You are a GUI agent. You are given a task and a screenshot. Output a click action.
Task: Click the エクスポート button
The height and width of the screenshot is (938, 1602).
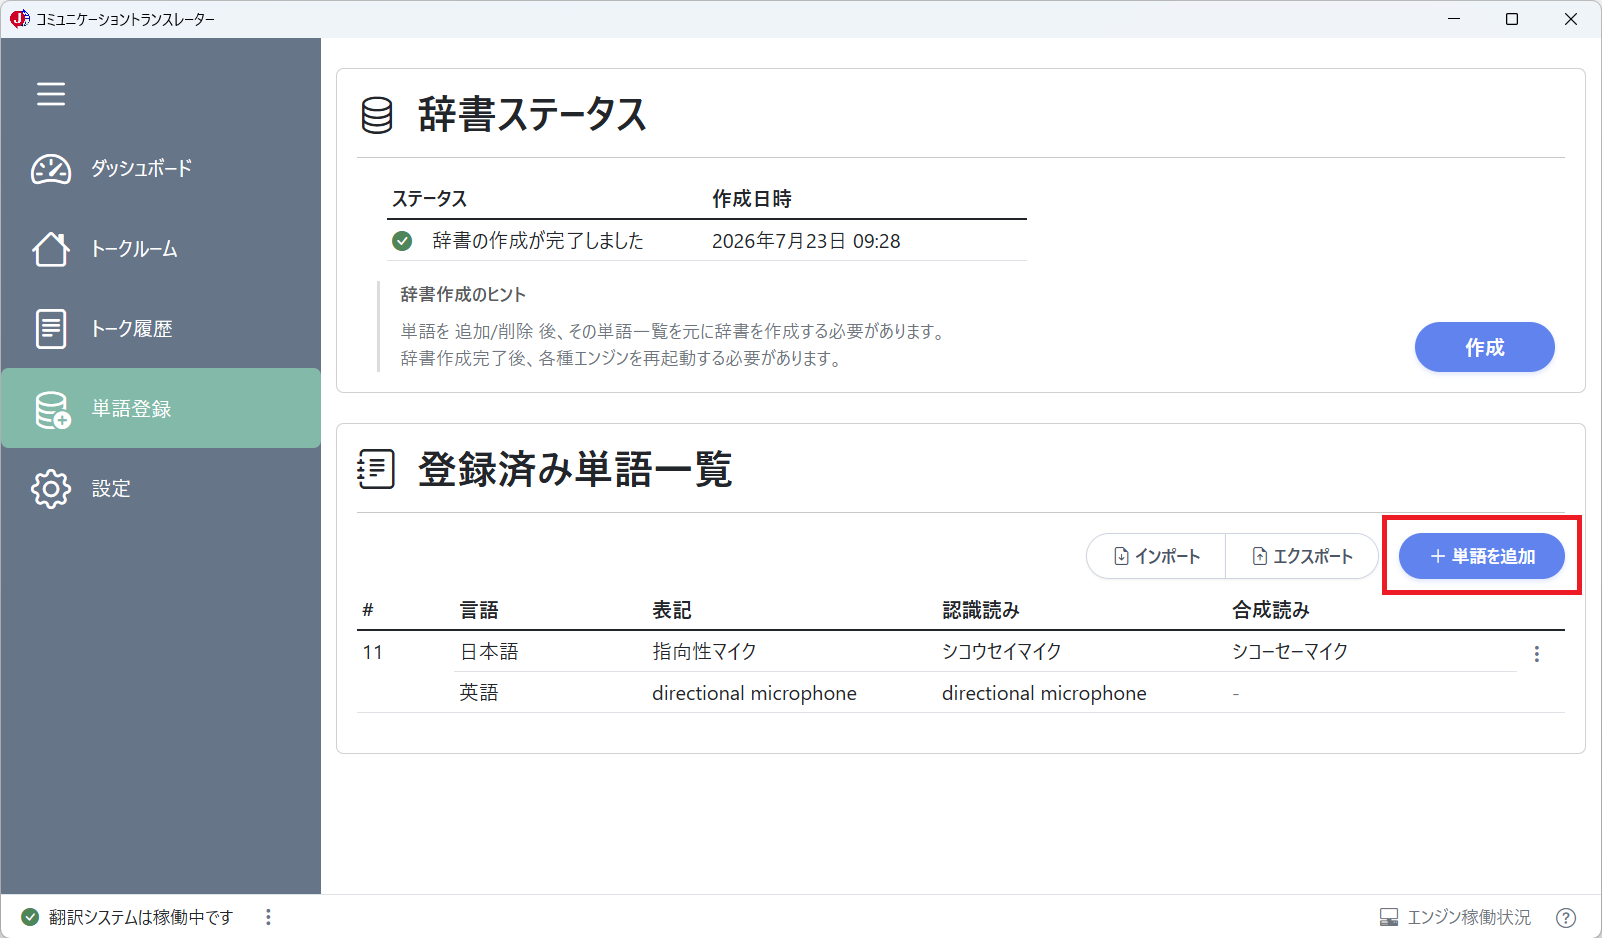point(1302,556)
